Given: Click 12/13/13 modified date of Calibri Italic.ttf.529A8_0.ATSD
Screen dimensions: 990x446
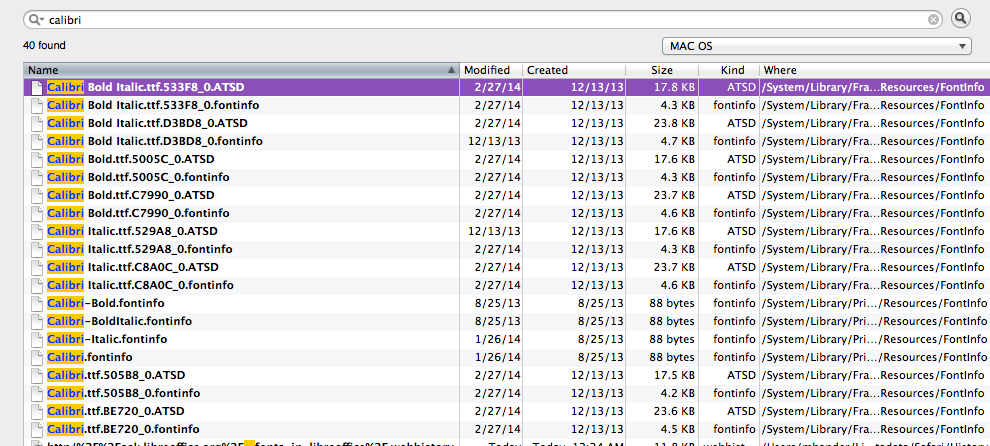Looking at the screenshot, I should 494,231.
